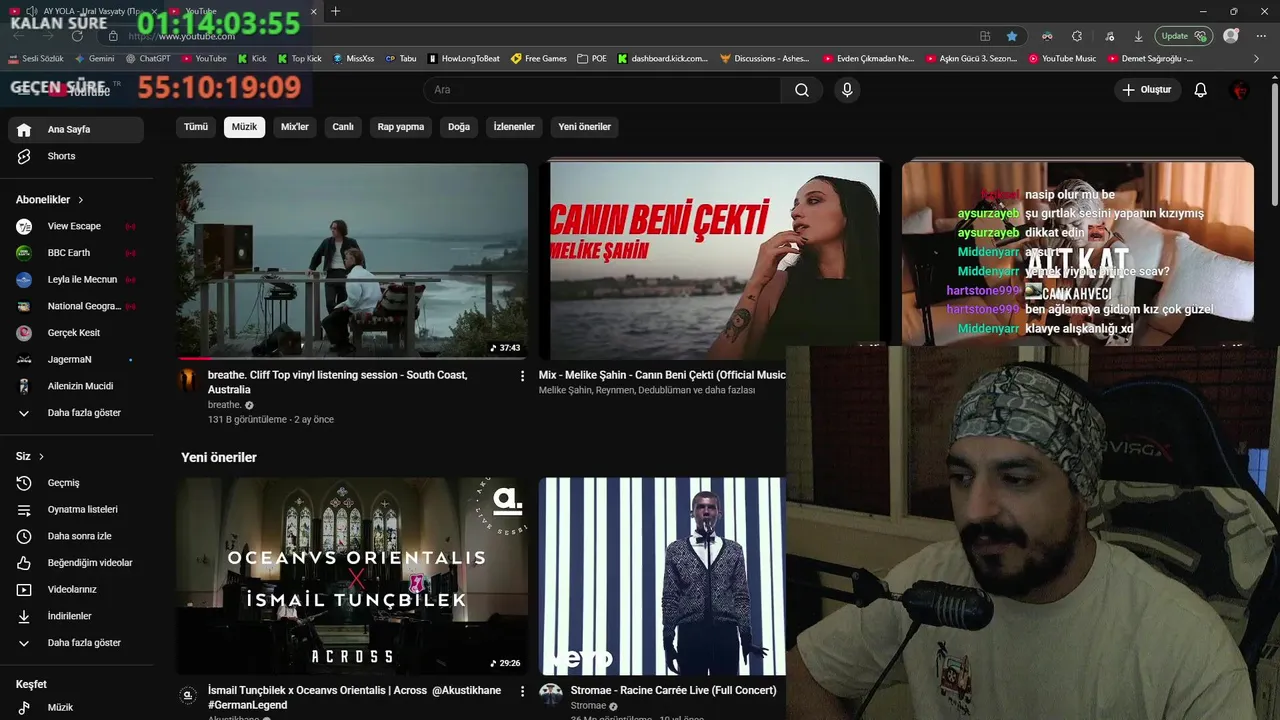Open the JagermaN subscription channel
Screen dimensions: 1280x720
[x=76, y=359]
